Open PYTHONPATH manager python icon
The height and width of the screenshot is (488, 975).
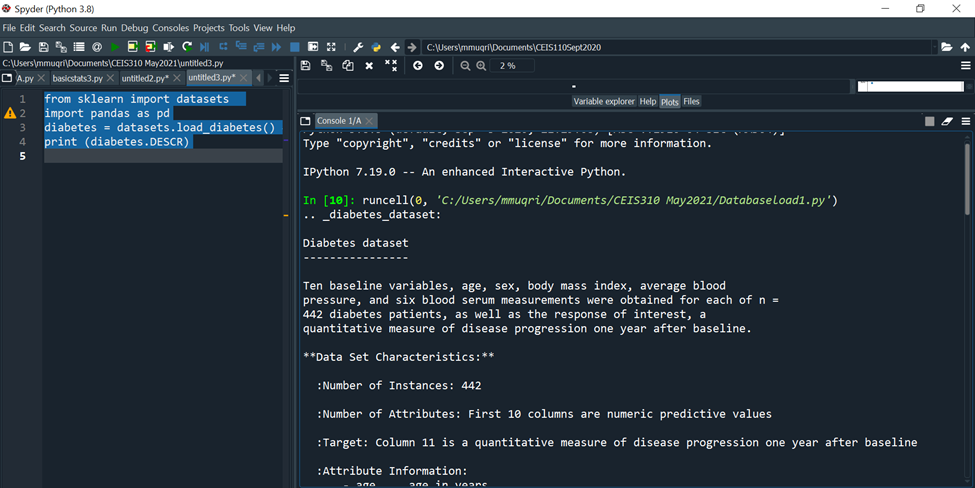coord(376,47)
